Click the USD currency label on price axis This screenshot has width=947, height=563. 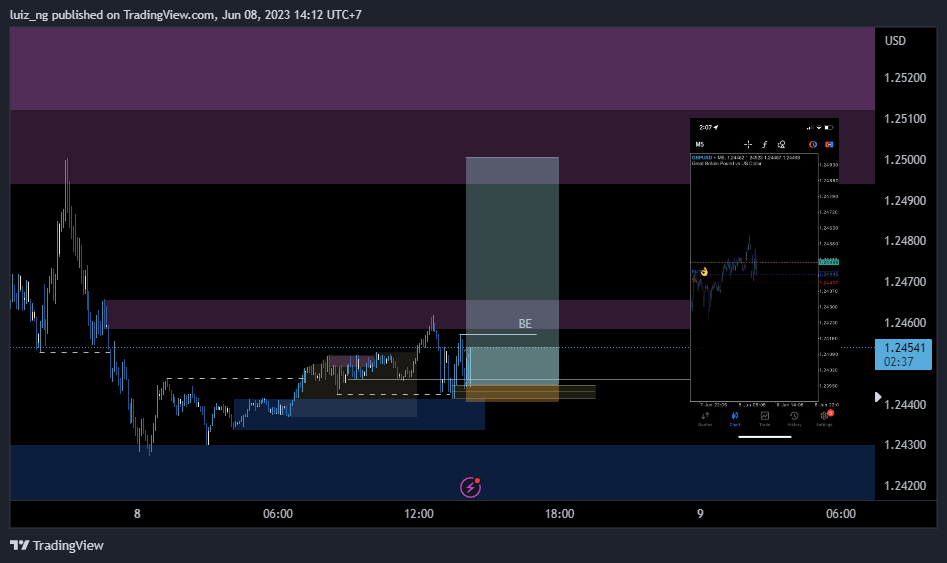[x=895, y=40]
